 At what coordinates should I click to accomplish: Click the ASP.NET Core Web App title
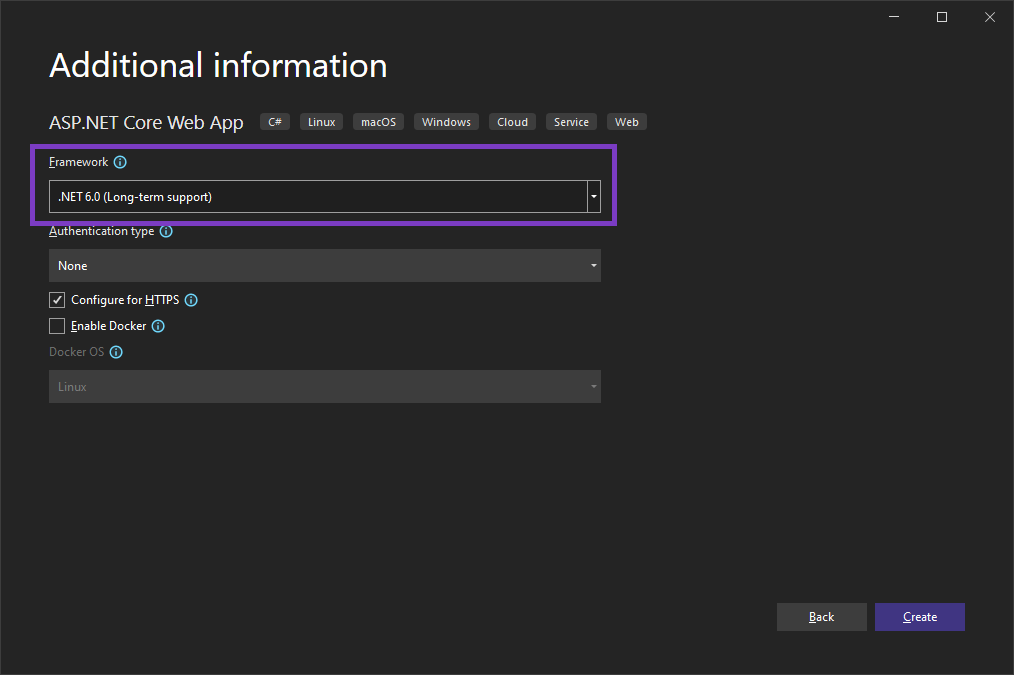click(x=146, y=123)
